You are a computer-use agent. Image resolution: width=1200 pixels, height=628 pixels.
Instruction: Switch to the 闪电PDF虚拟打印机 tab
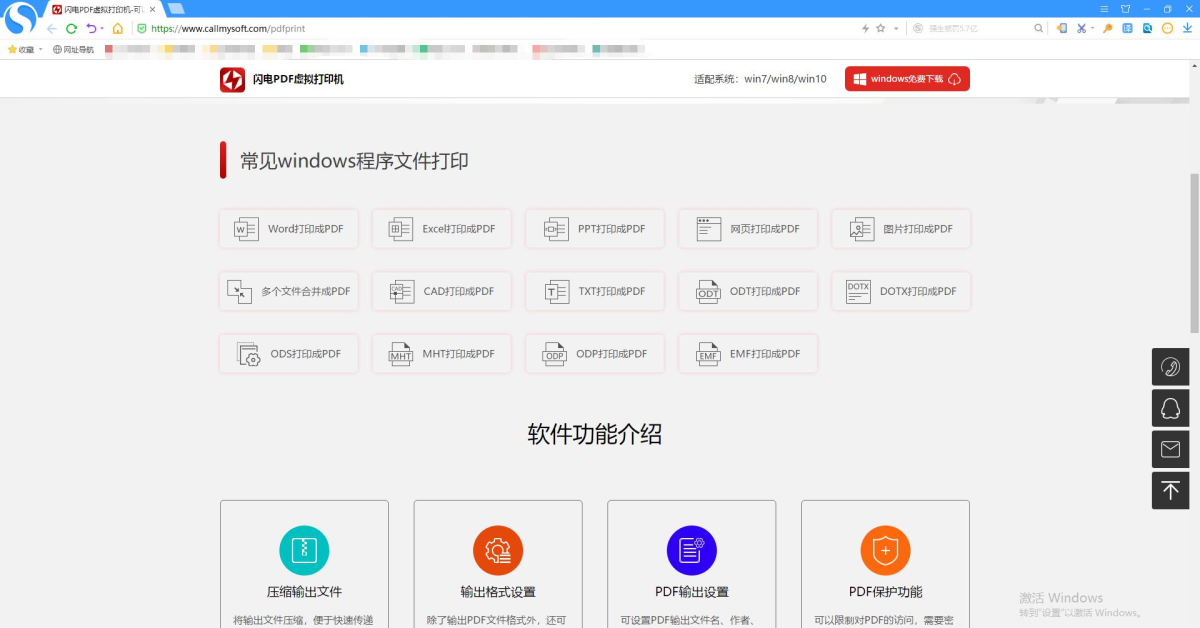(100, 9)
